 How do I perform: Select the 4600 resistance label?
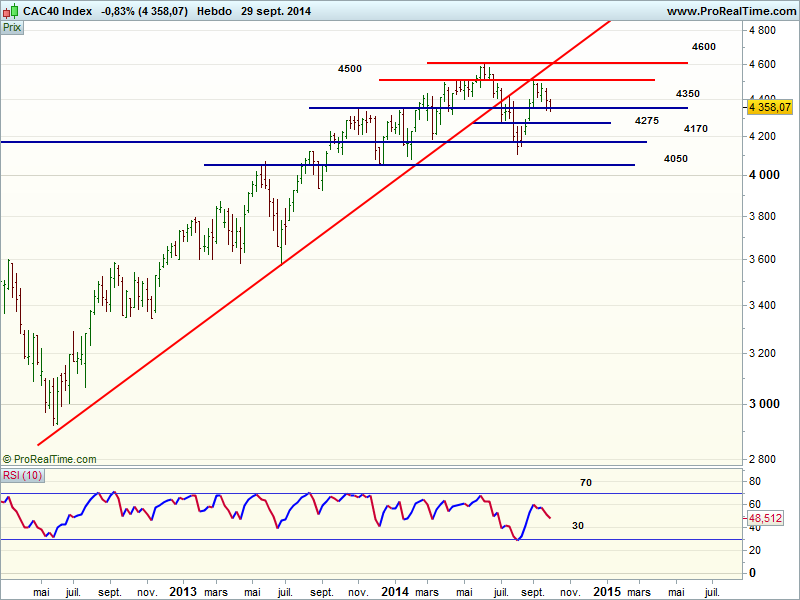click(703, 47)
